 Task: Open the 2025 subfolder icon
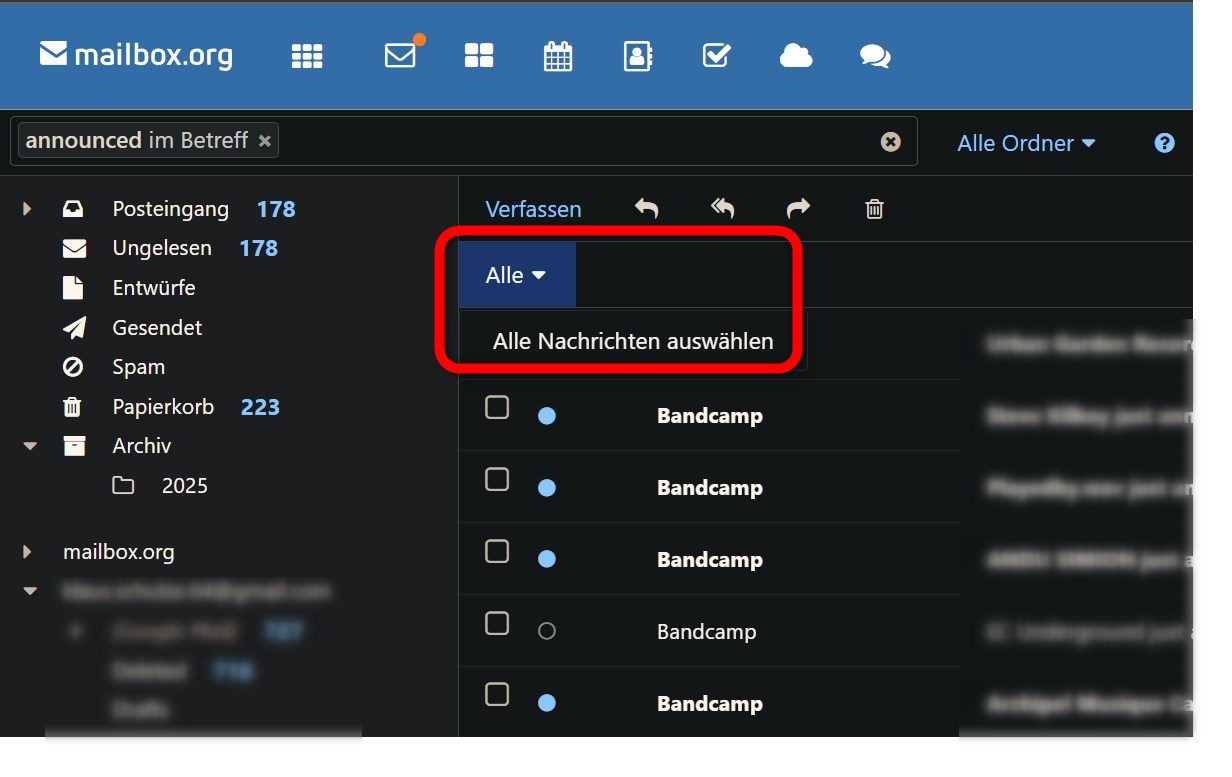[x=123, y=486]
